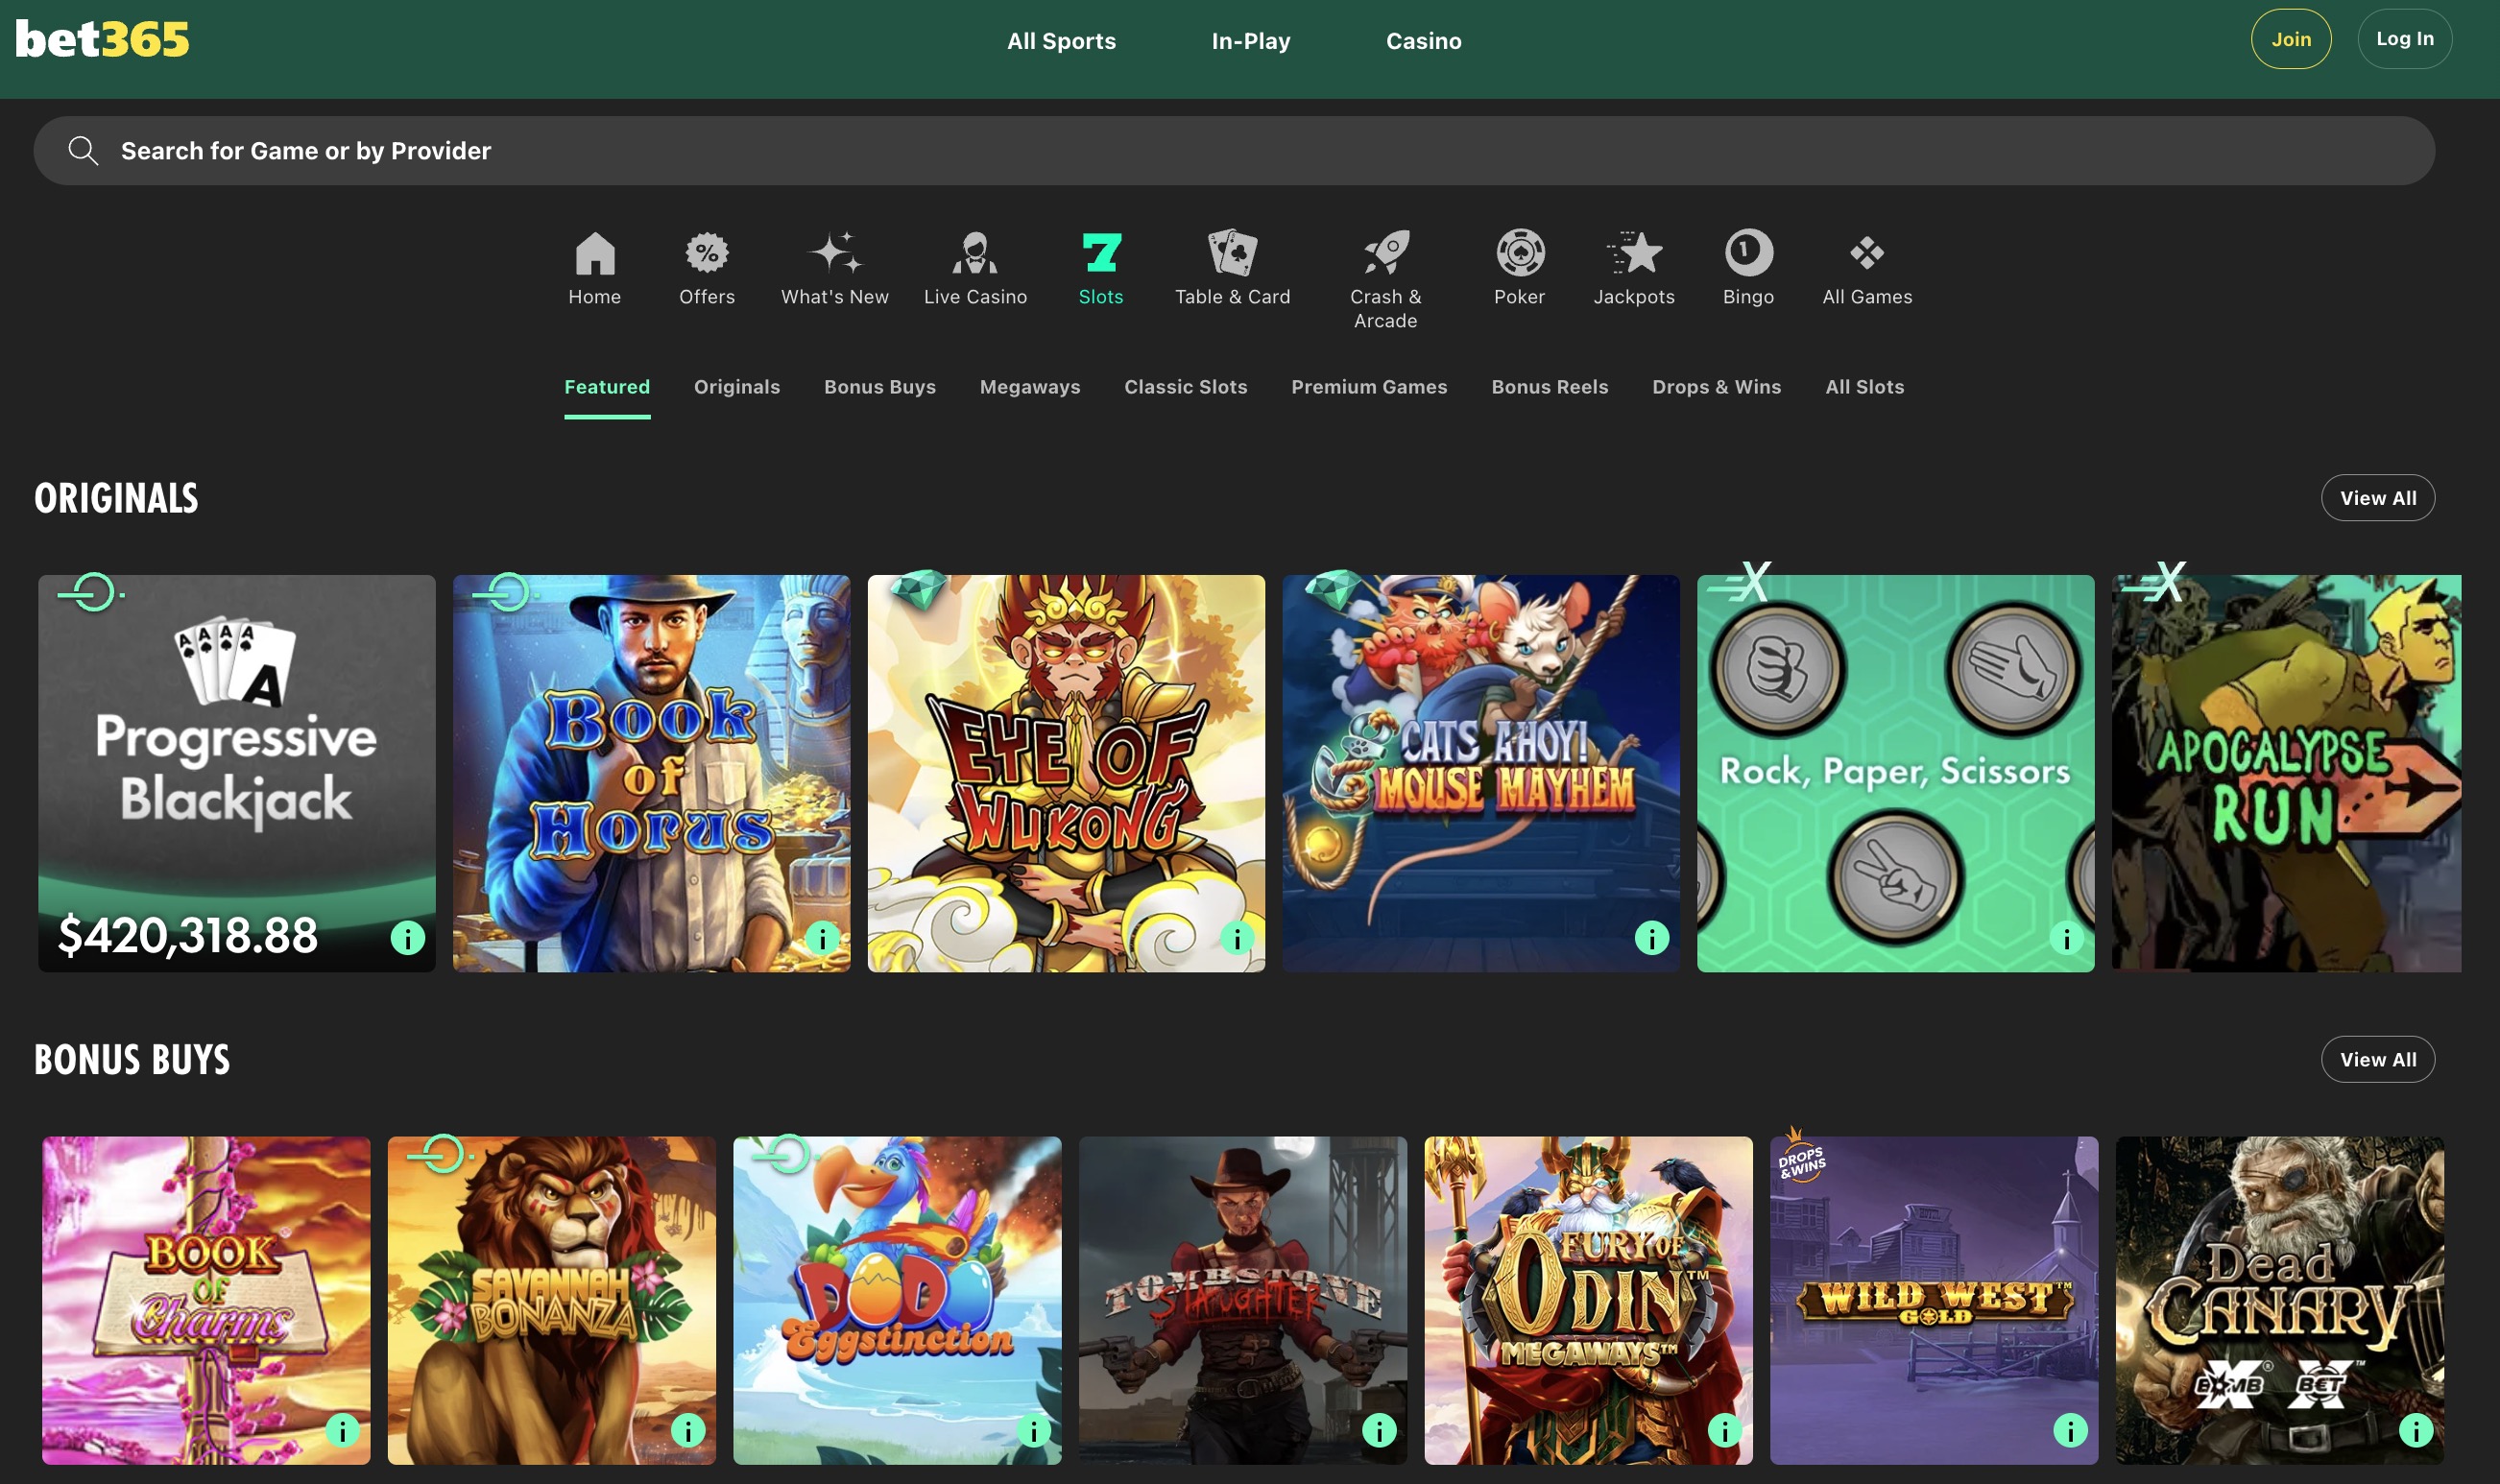
Task: Show info for Dodo Eggstinction
Action: pos(1034,1431)
